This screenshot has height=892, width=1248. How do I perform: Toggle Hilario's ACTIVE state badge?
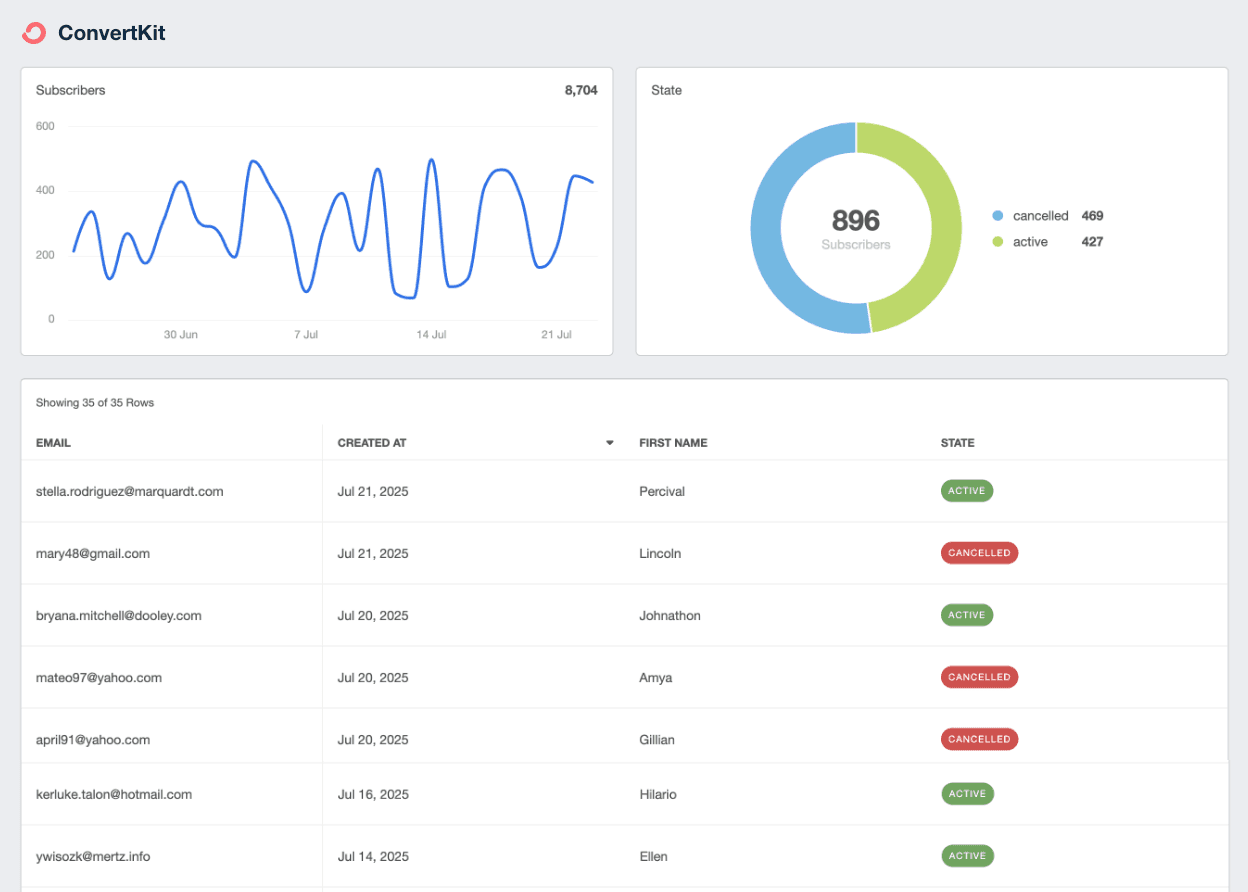tap(967, 793)
